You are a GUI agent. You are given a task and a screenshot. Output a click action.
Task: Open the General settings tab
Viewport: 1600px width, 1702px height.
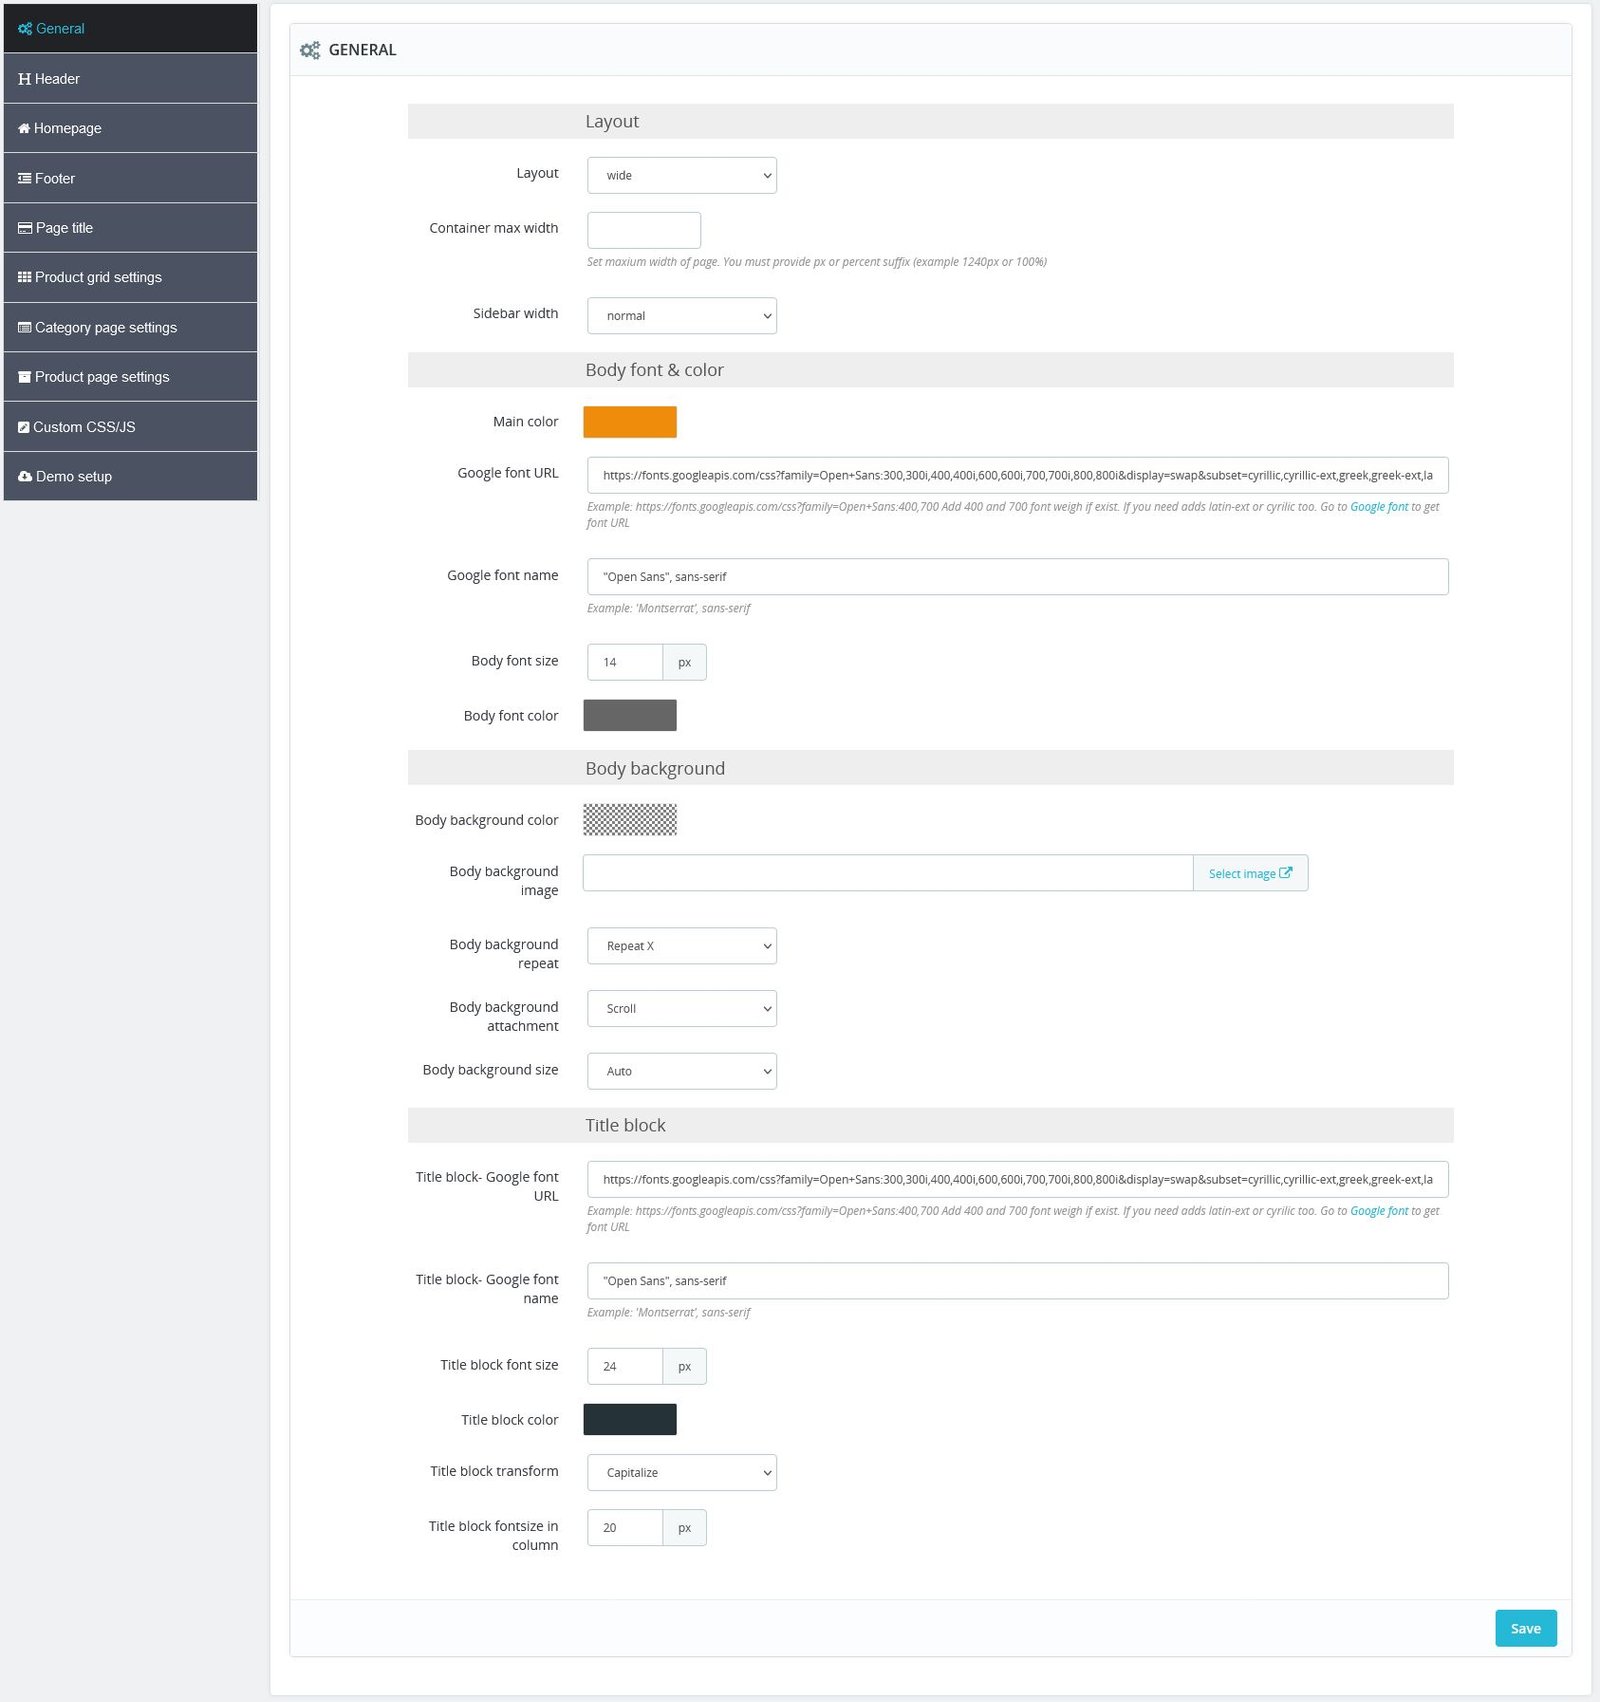130,29
